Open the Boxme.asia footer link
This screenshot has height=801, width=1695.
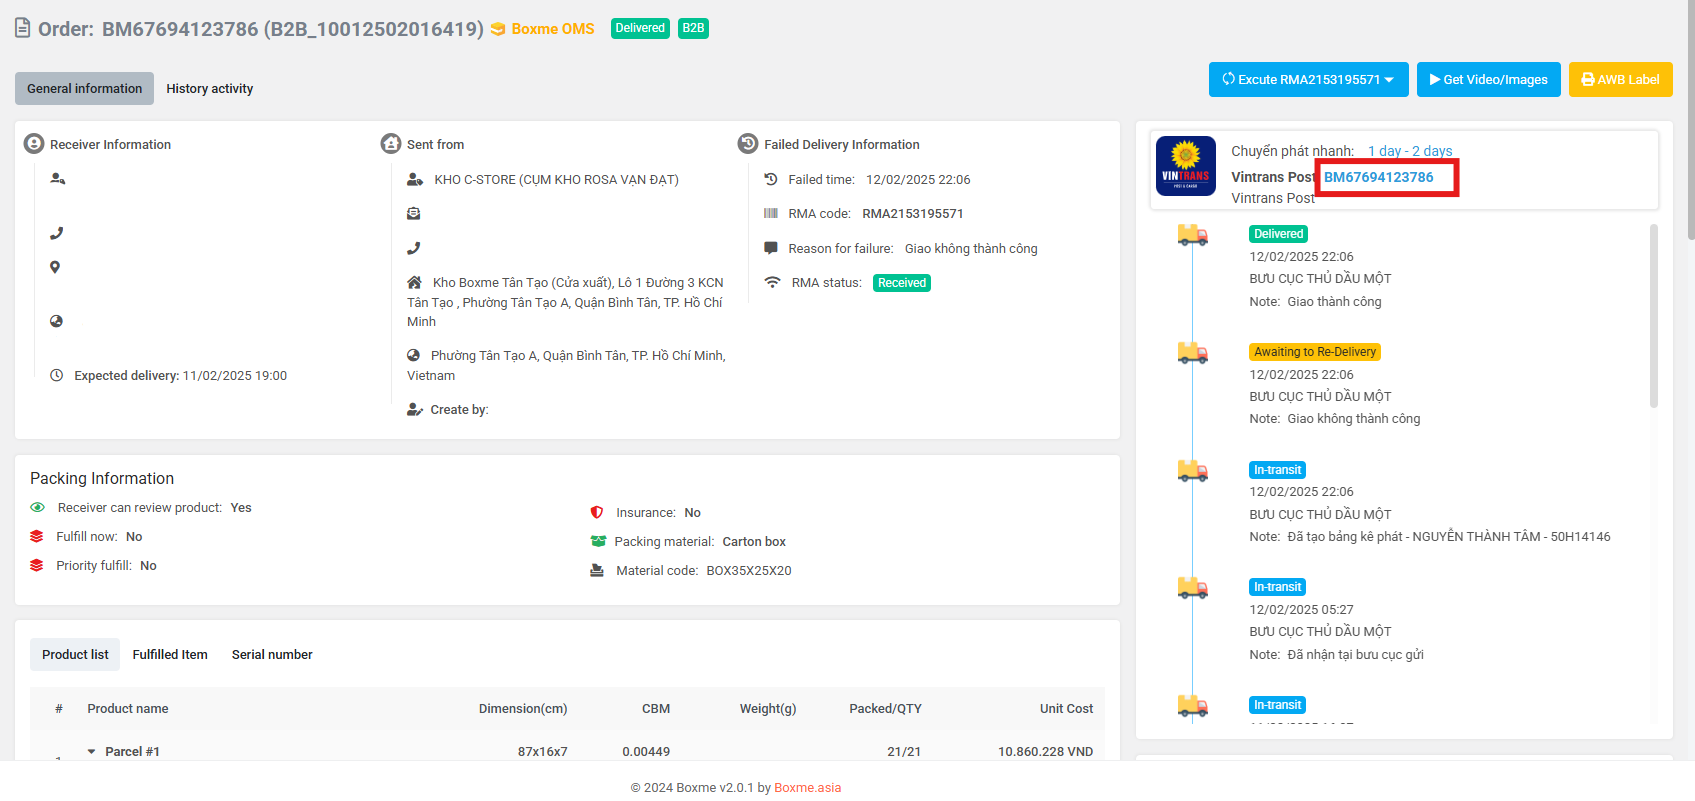[807, 788]
